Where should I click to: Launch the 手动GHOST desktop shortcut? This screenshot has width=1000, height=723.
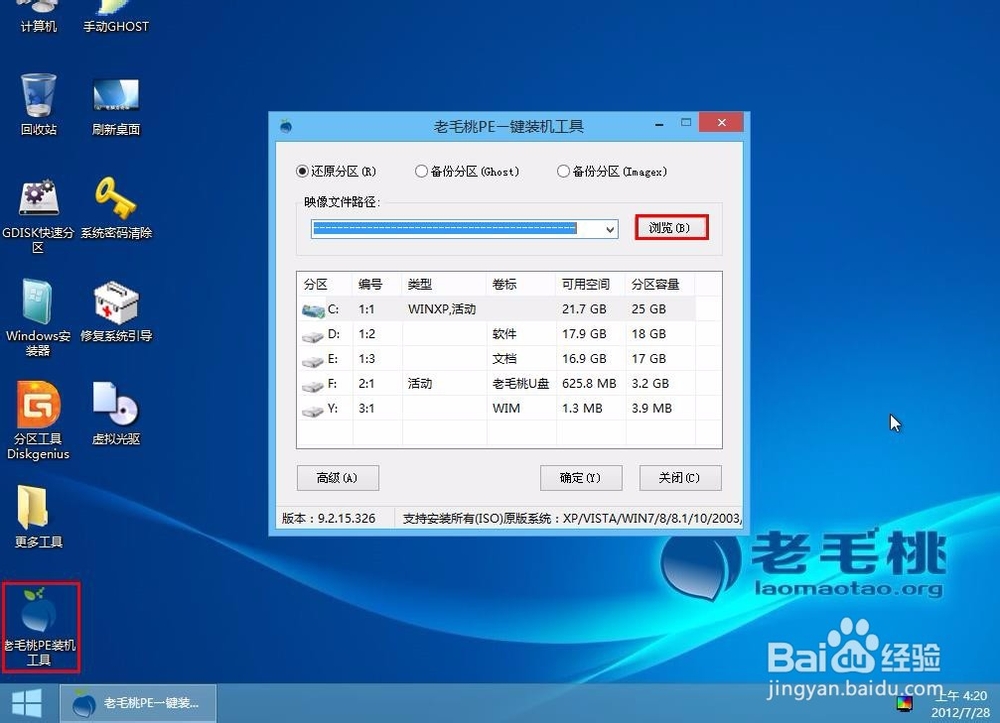click(115, 16)
